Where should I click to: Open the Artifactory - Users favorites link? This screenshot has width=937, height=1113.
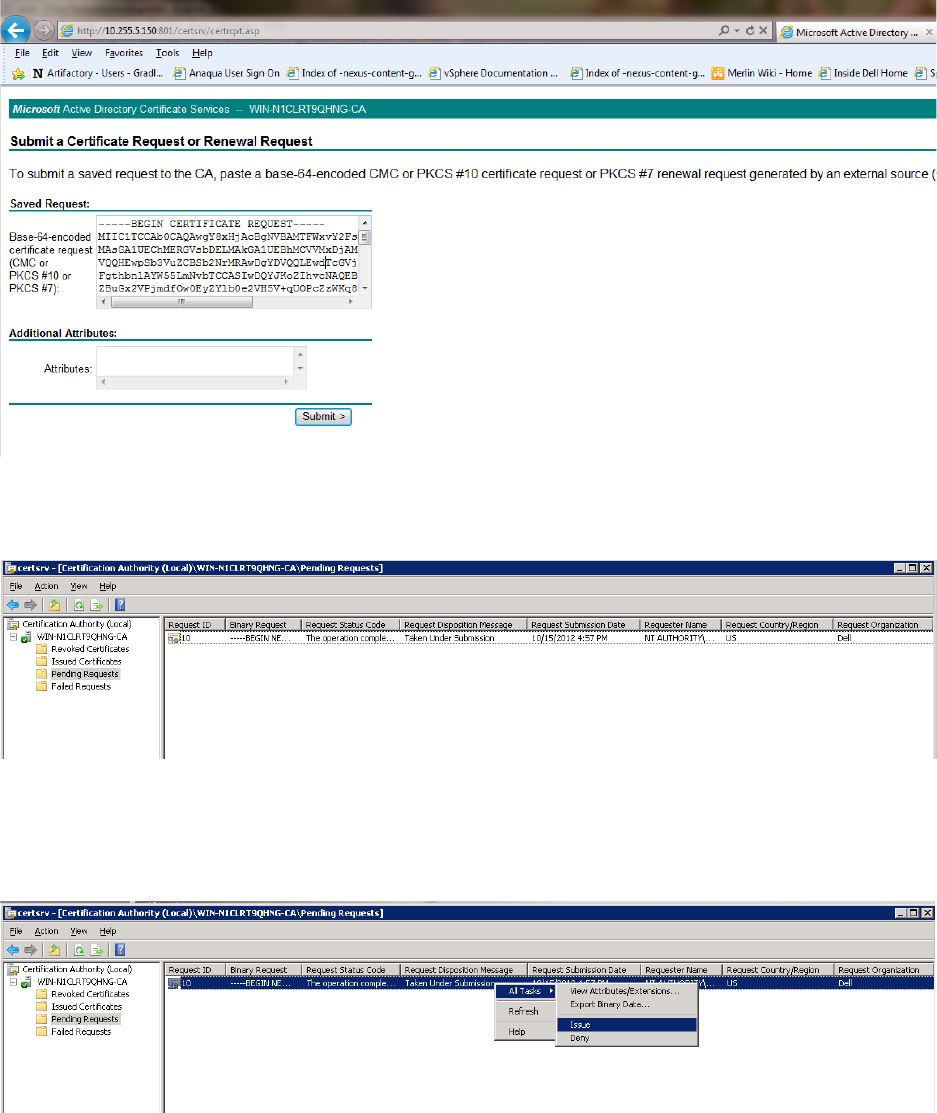click(98, 73)
